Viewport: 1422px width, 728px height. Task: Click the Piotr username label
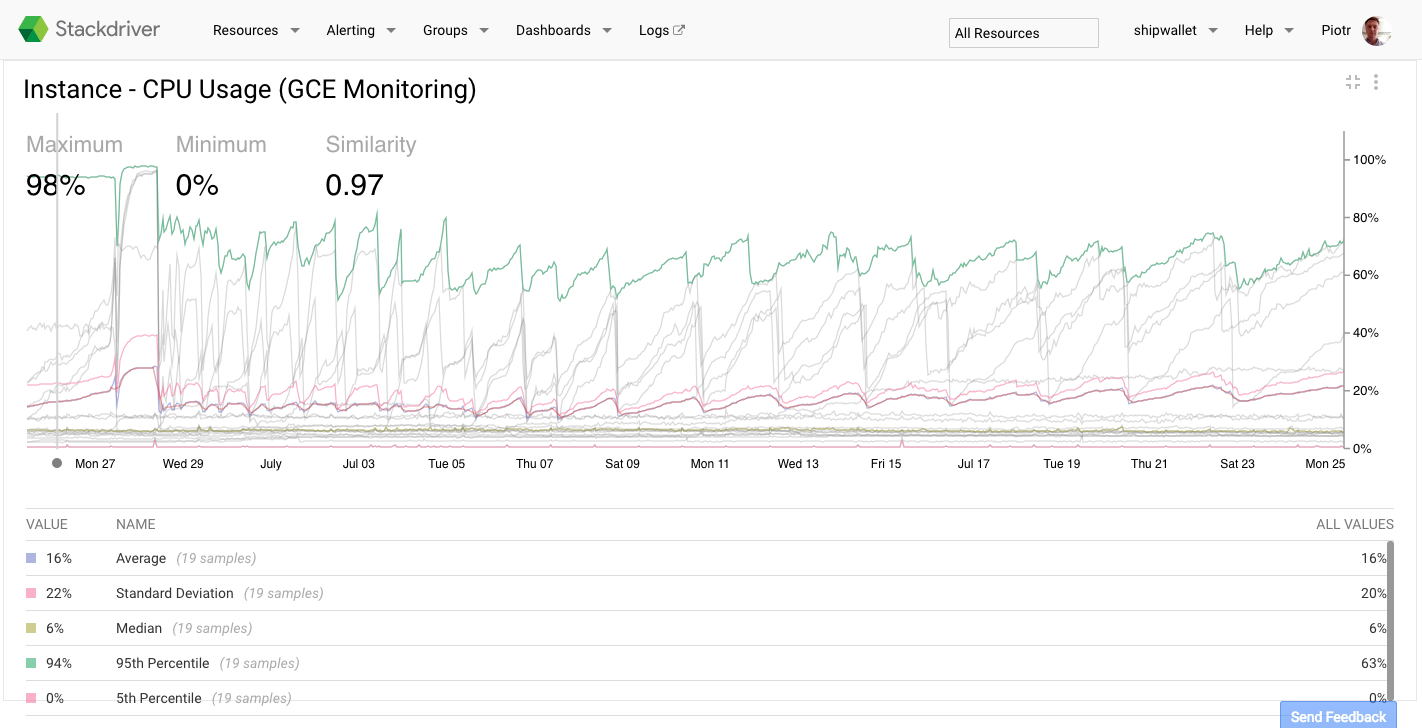point(1335,30)
